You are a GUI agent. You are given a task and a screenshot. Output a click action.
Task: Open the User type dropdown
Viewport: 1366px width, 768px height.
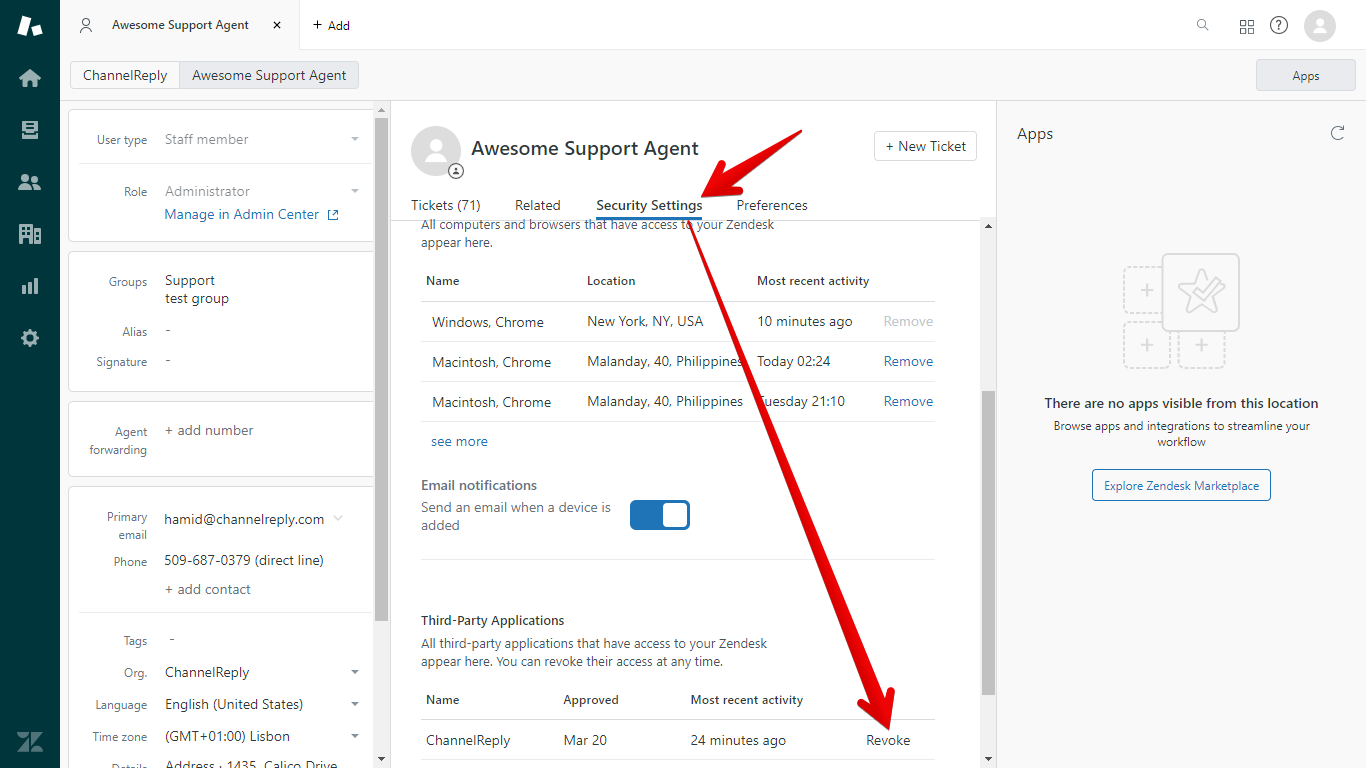pos(355,139)
